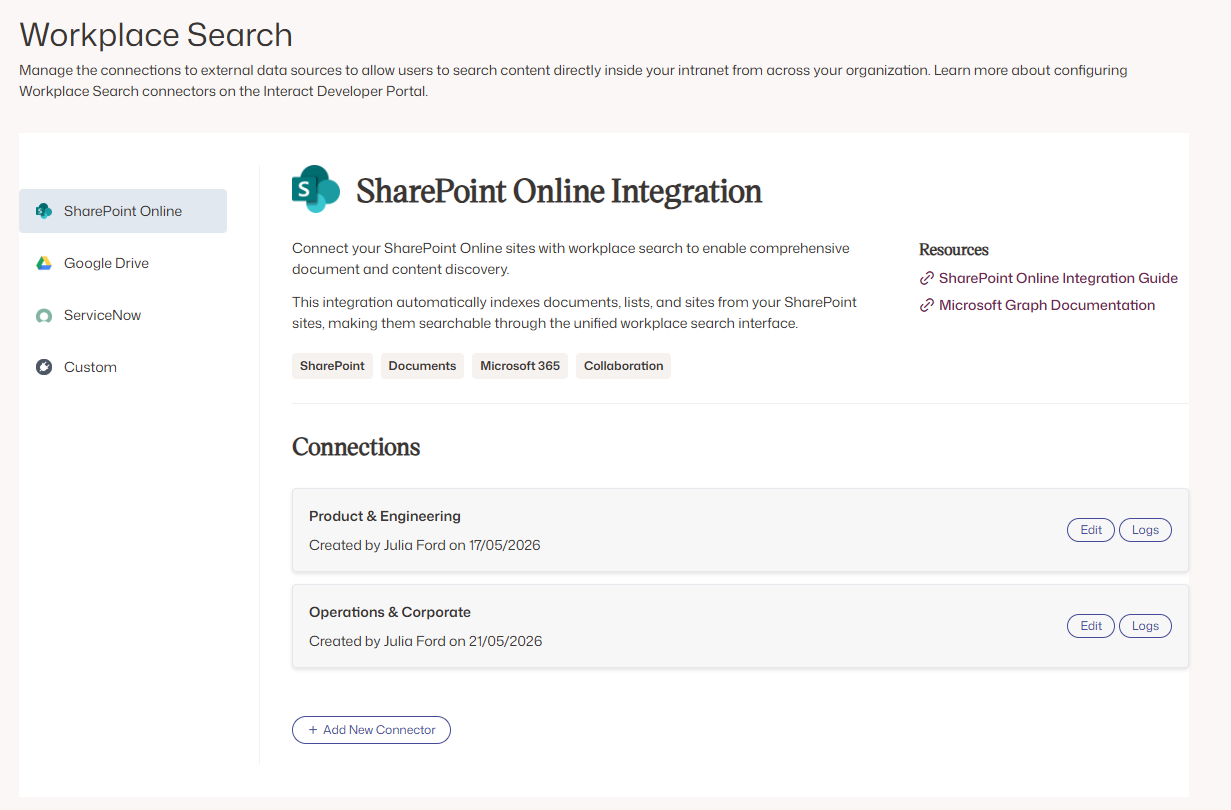
Task: Click the Google Drive sidebar icon
Action: pos(44,263)
